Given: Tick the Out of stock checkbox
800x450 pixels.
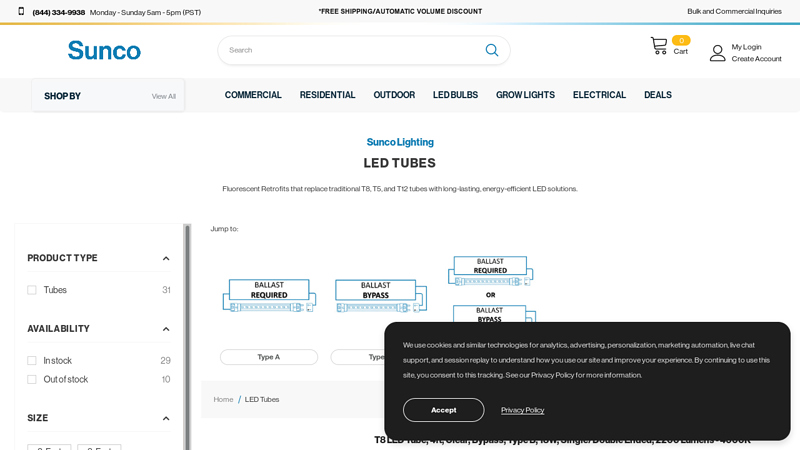Looking at the screenshot, I should click(x=32, y=380).
